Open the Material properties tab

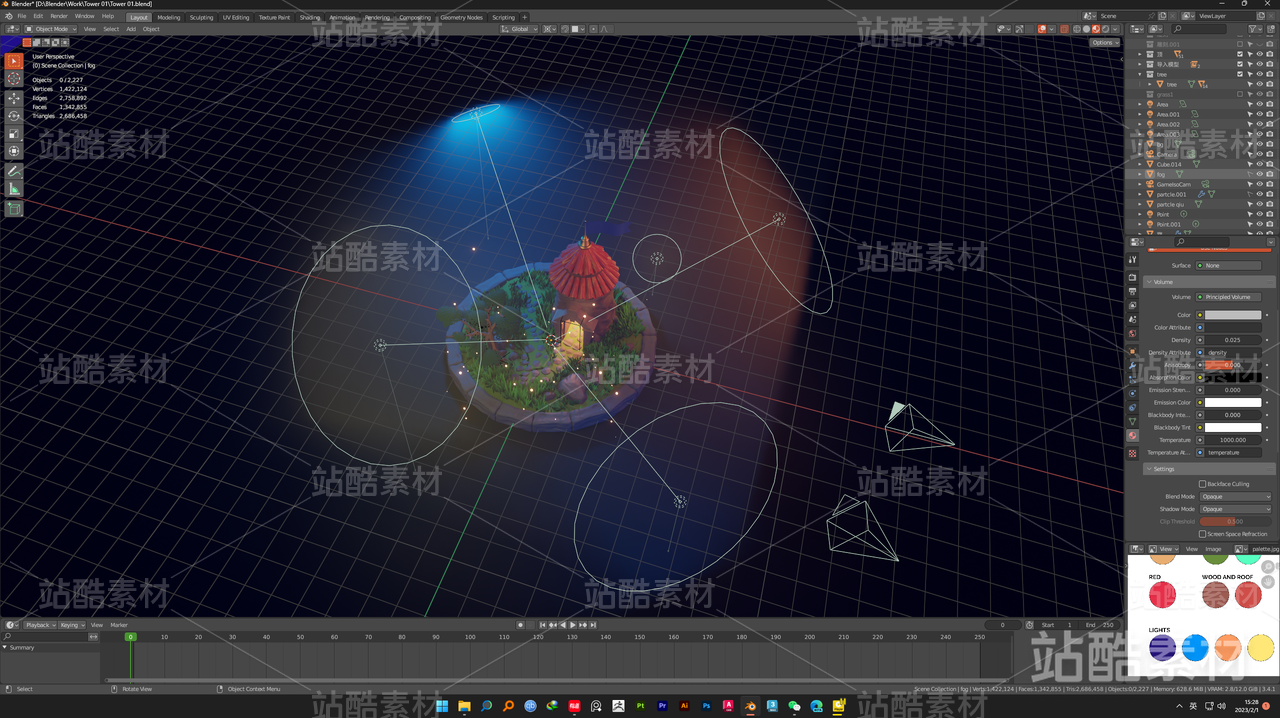[1132, 435]
